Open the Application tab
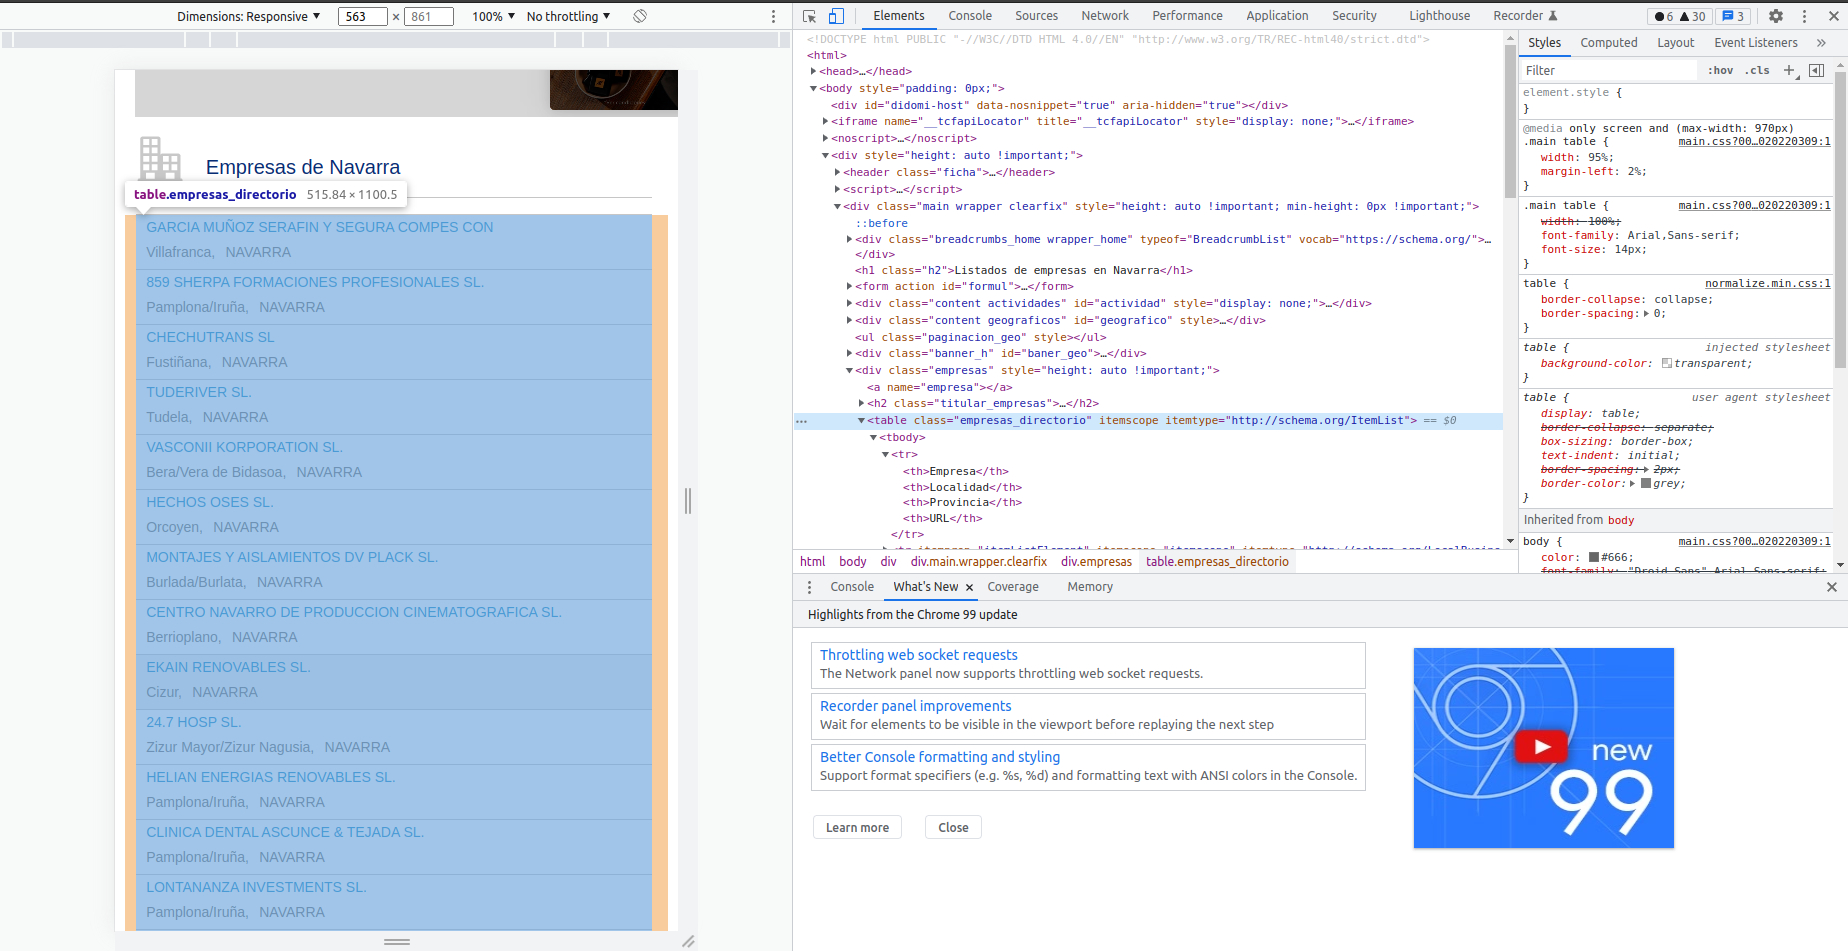This screenshot has height=951, width=1848. pos(1277,16)
